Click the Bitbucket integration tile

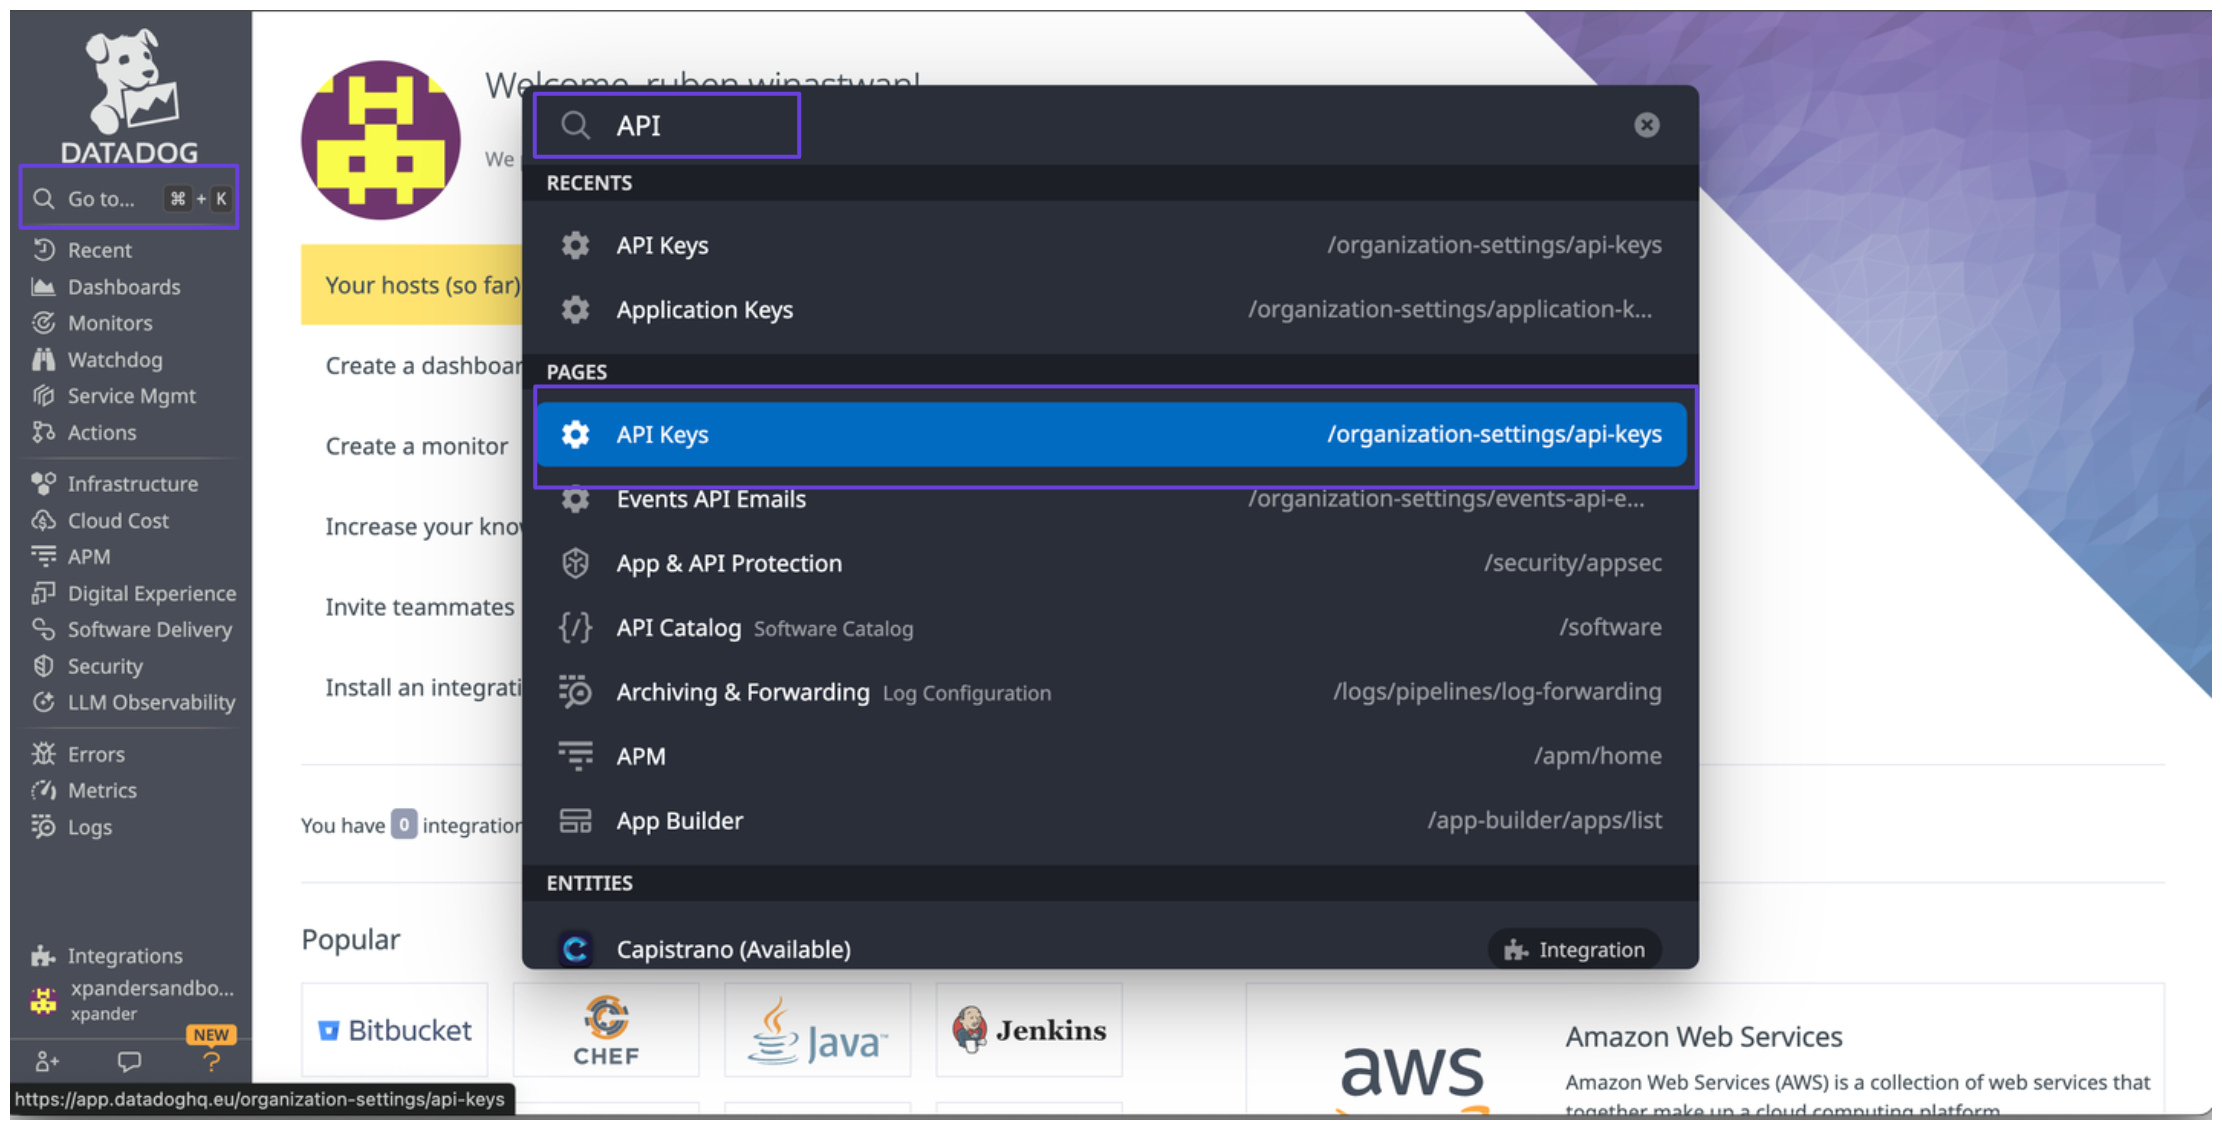[395, 1030]
